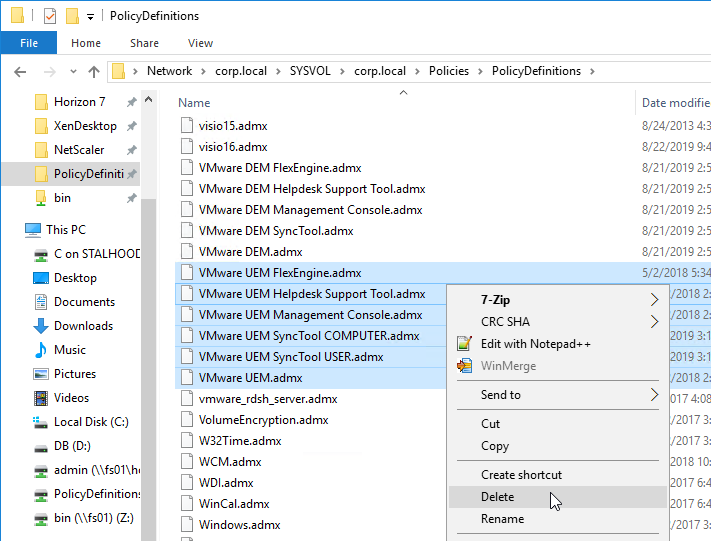
Task: Select vmware_rdsh_server.admx file
Action: pyautogui.click(x=268, y=399)
